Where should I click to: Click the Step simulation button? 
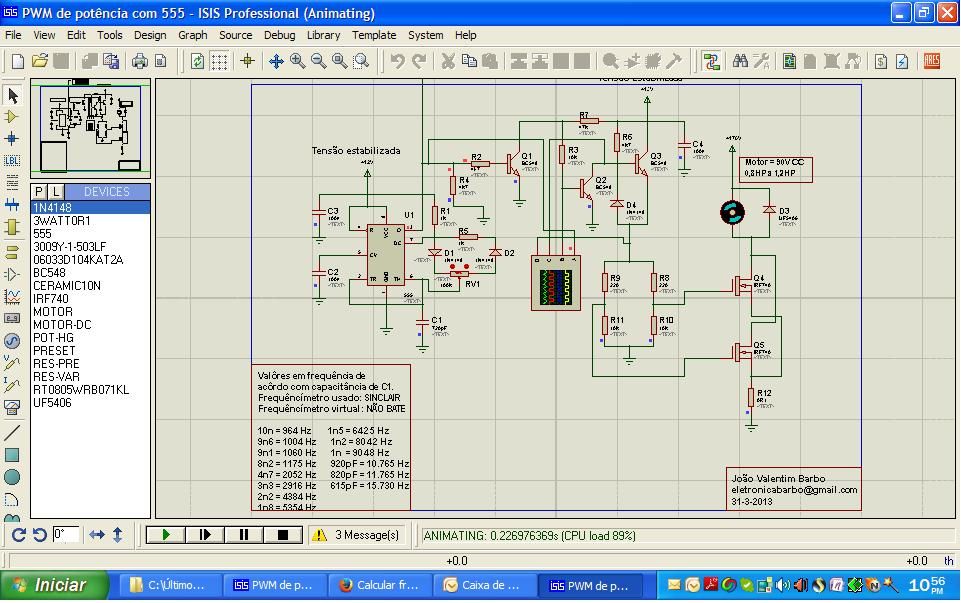pos(205,535)
